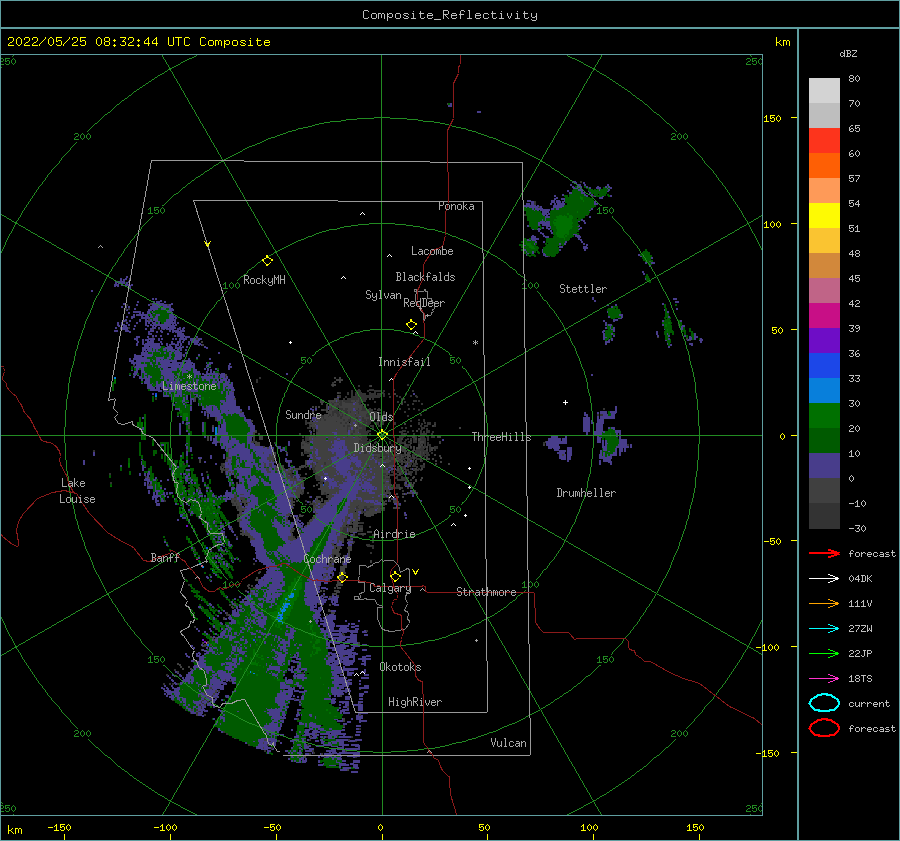Image resolution: width=900 pixels, height=841 pixels.
Task: Pick the red 65 dBZ swatch
Action: point(824,140)
